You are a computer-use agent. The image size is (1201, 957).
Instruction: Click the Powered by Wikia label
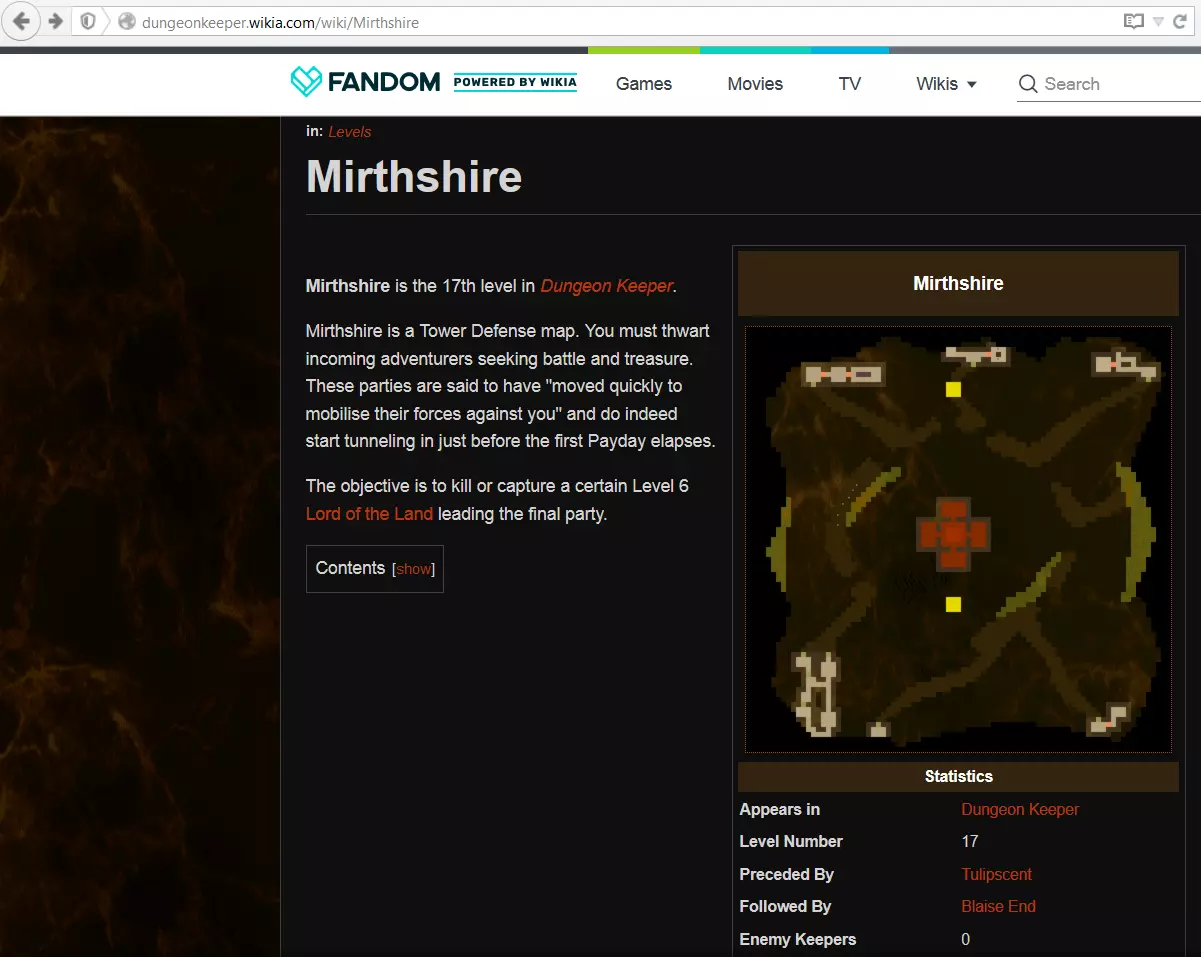click(x=515, y=82)
